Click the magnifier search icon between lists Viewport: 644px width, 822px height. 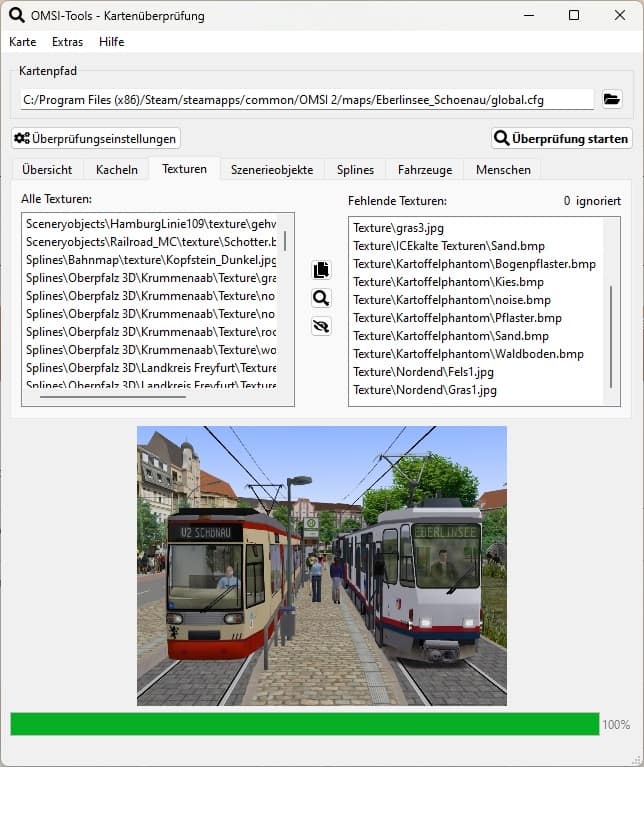pos(321,298)
